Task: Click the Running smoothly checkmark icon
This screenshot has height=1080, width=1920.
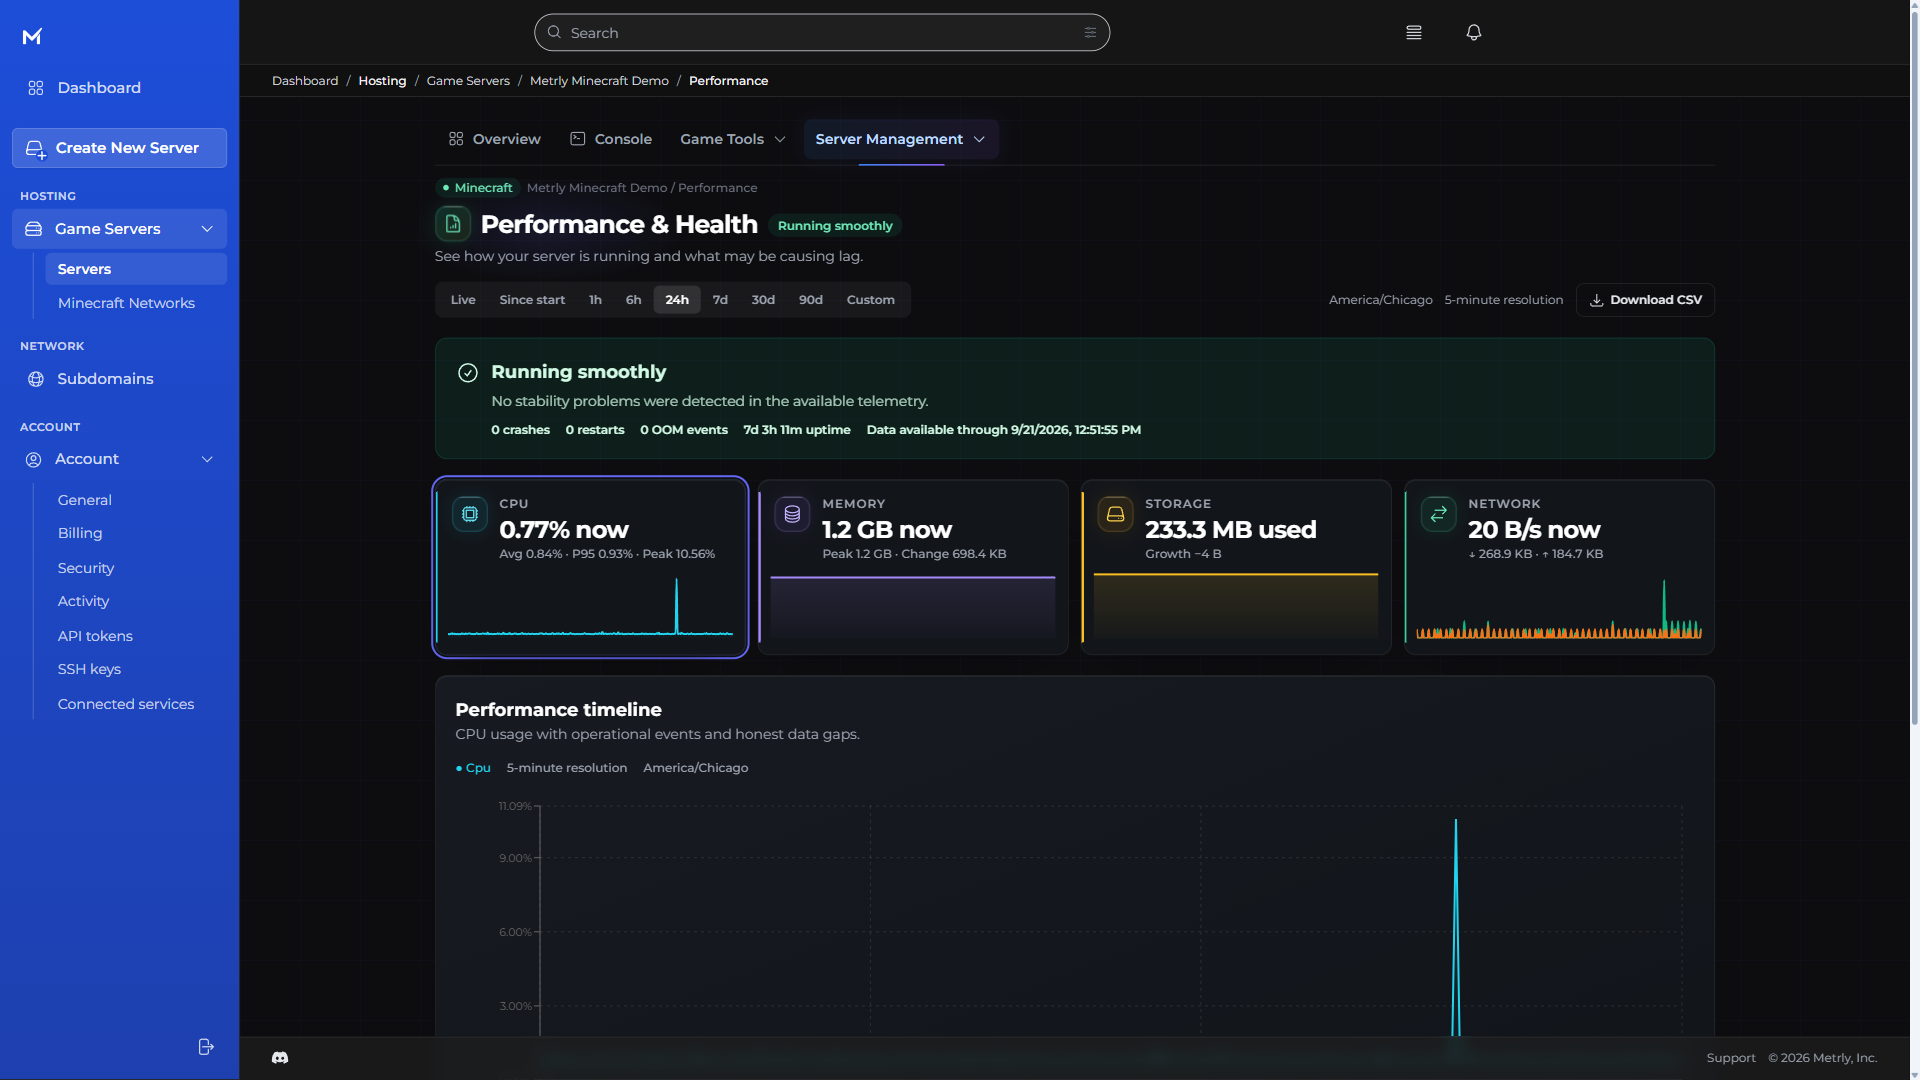Action: pyautogui.click(x=468, y=373)
